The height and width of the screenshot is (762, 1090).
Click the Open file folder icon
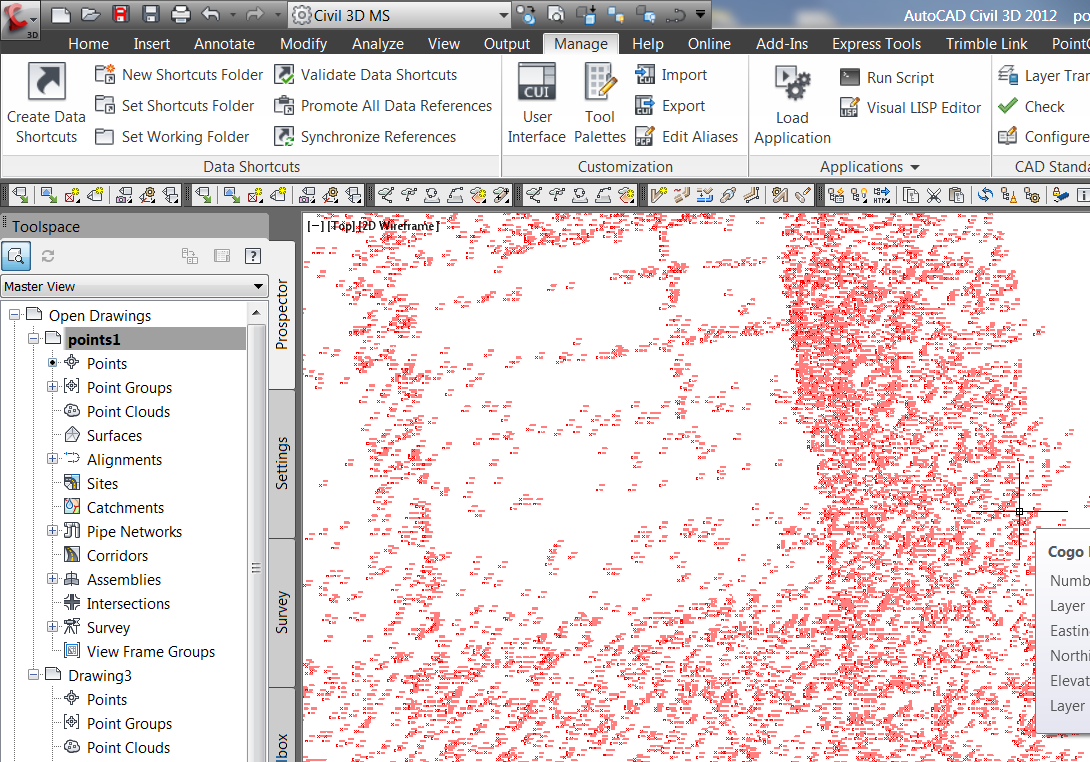(91, 15)
